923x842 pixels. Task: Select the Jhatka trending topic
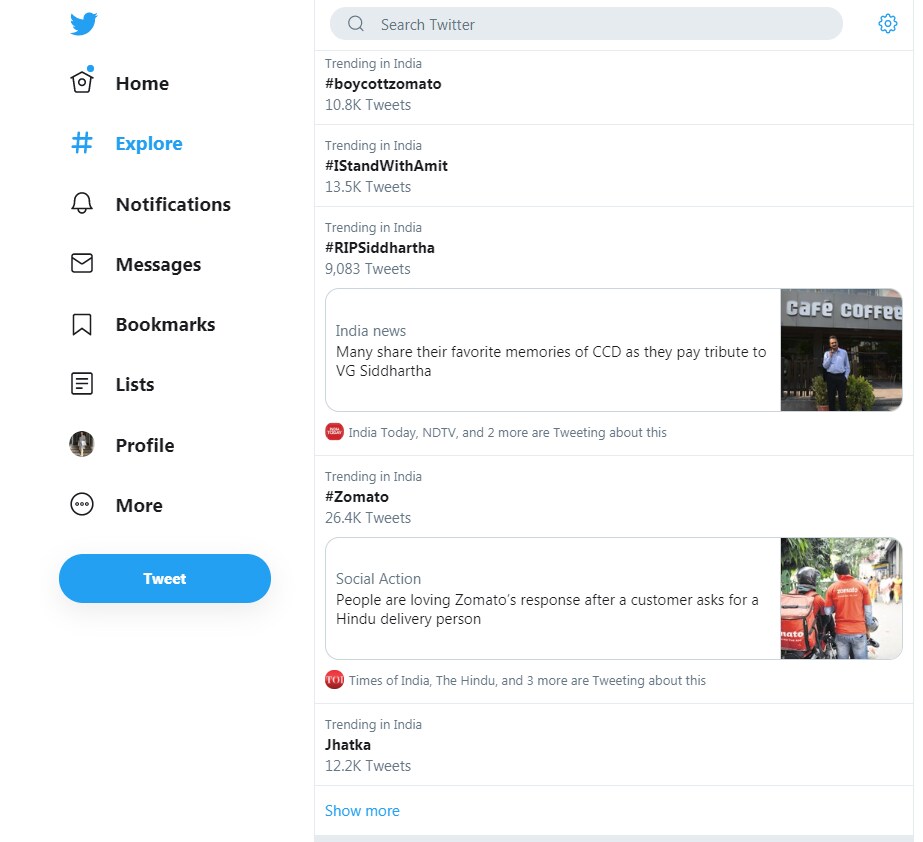[x=348, y=745]
